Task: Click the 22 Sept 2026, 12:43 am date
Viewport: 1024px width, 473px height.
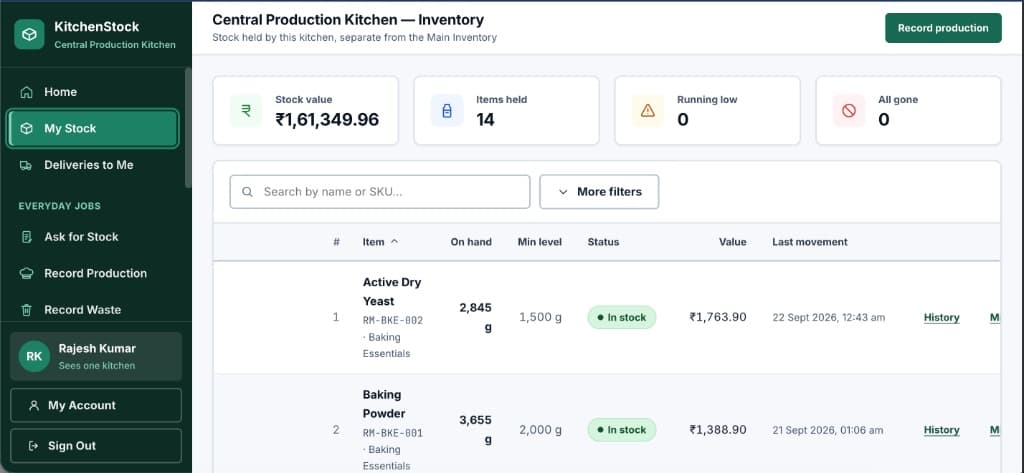Action: [828, 318]
